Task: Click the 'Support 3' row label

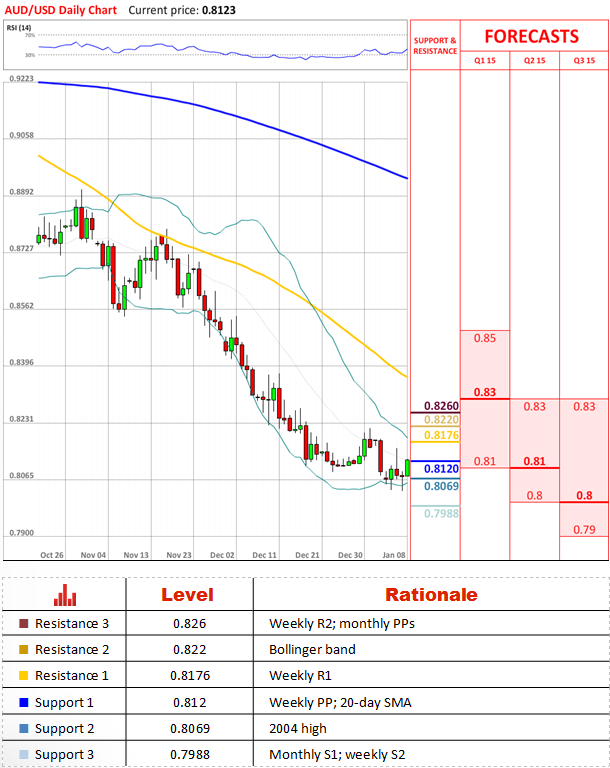Action: click(x=64, y=755)
